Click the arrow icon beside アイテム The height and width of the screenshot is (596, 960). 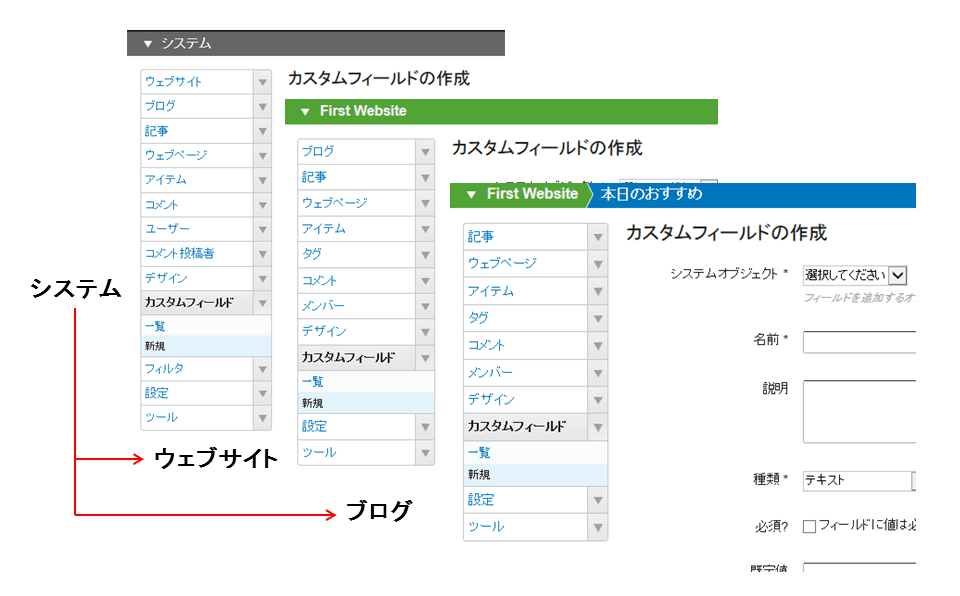(263, 179)
